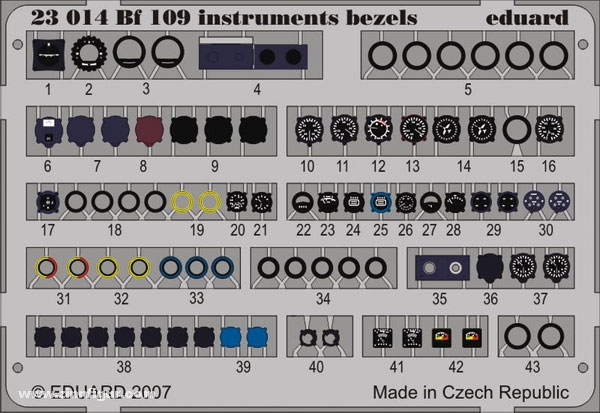Choose the leftmost blue ring above 33
600x413 pixels.
[171, 268]
